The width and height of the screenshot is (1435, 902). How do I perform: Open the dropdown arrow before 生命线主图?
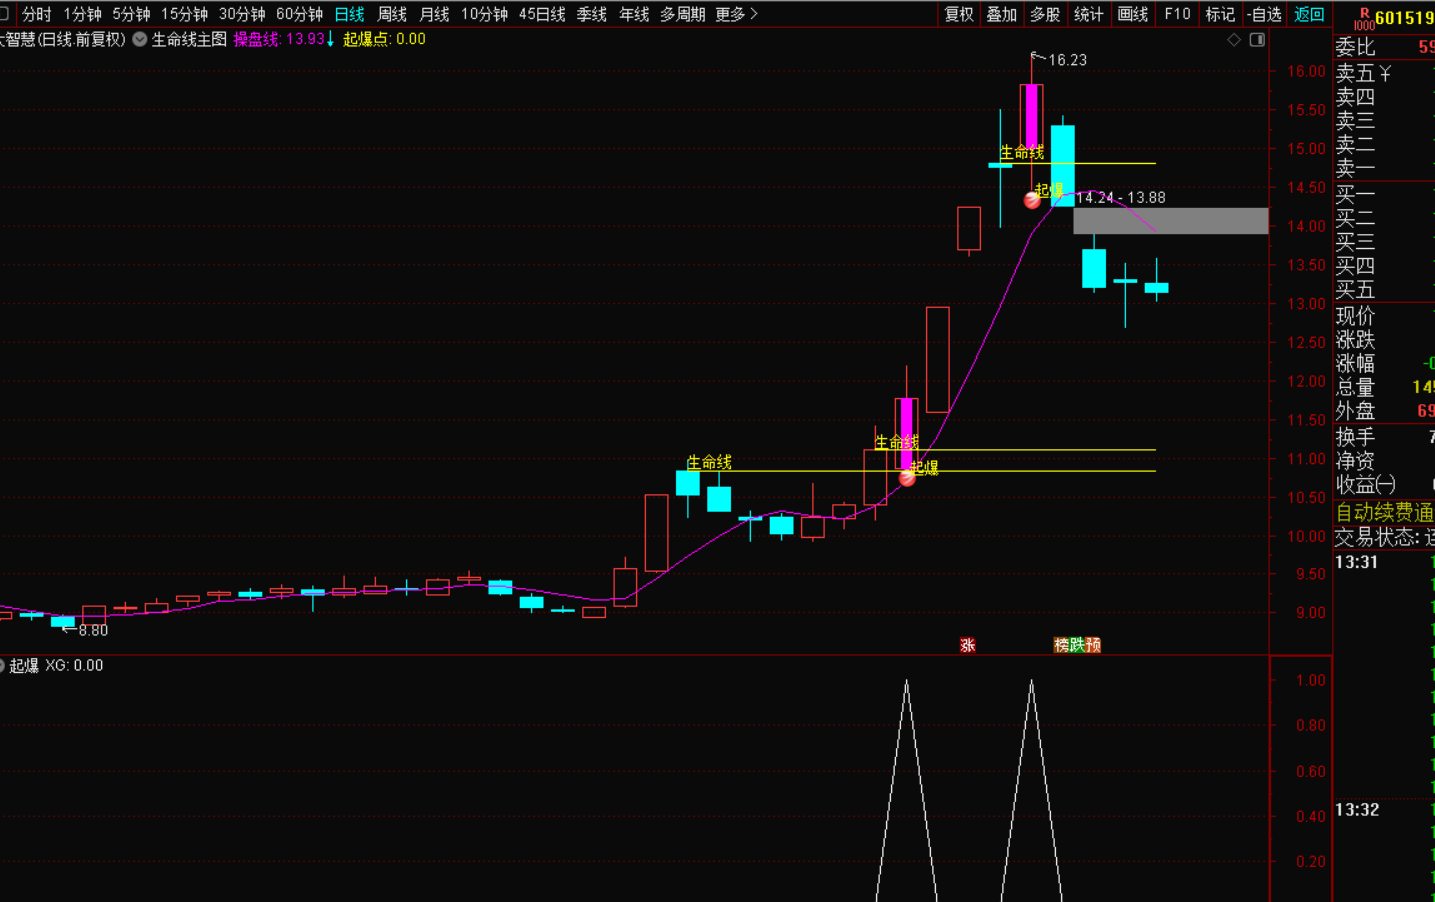click(x=140, y=40)
